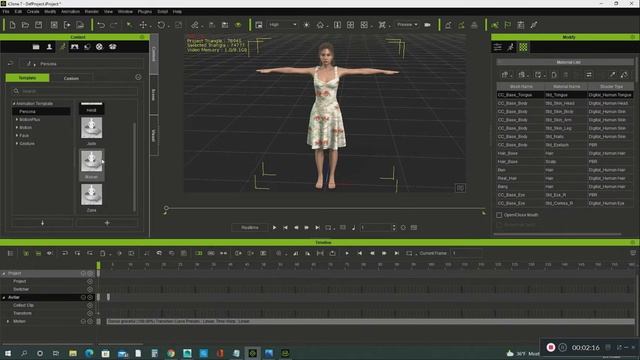Switch to the Template tab in Content

pos(27,78)
